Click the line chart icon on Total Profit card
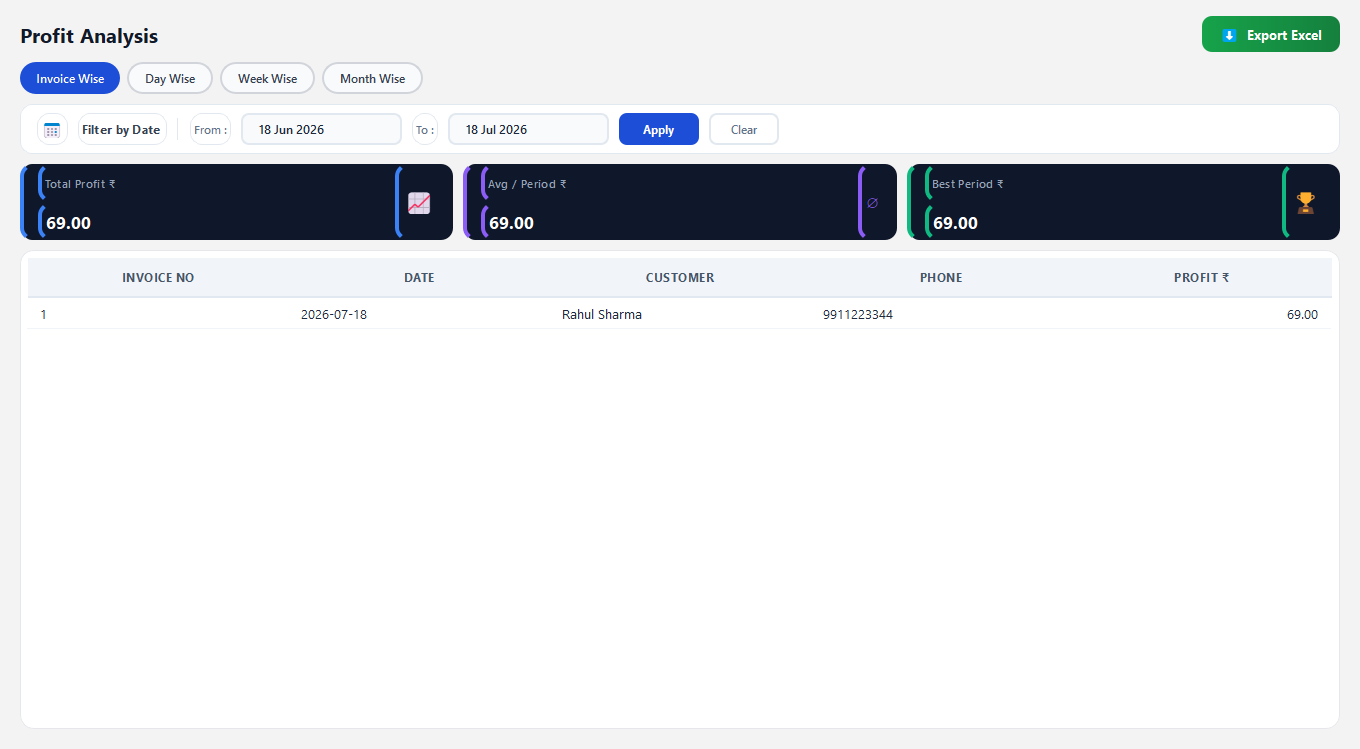Viewport: 1360px width, 749px height. point(419,203)
